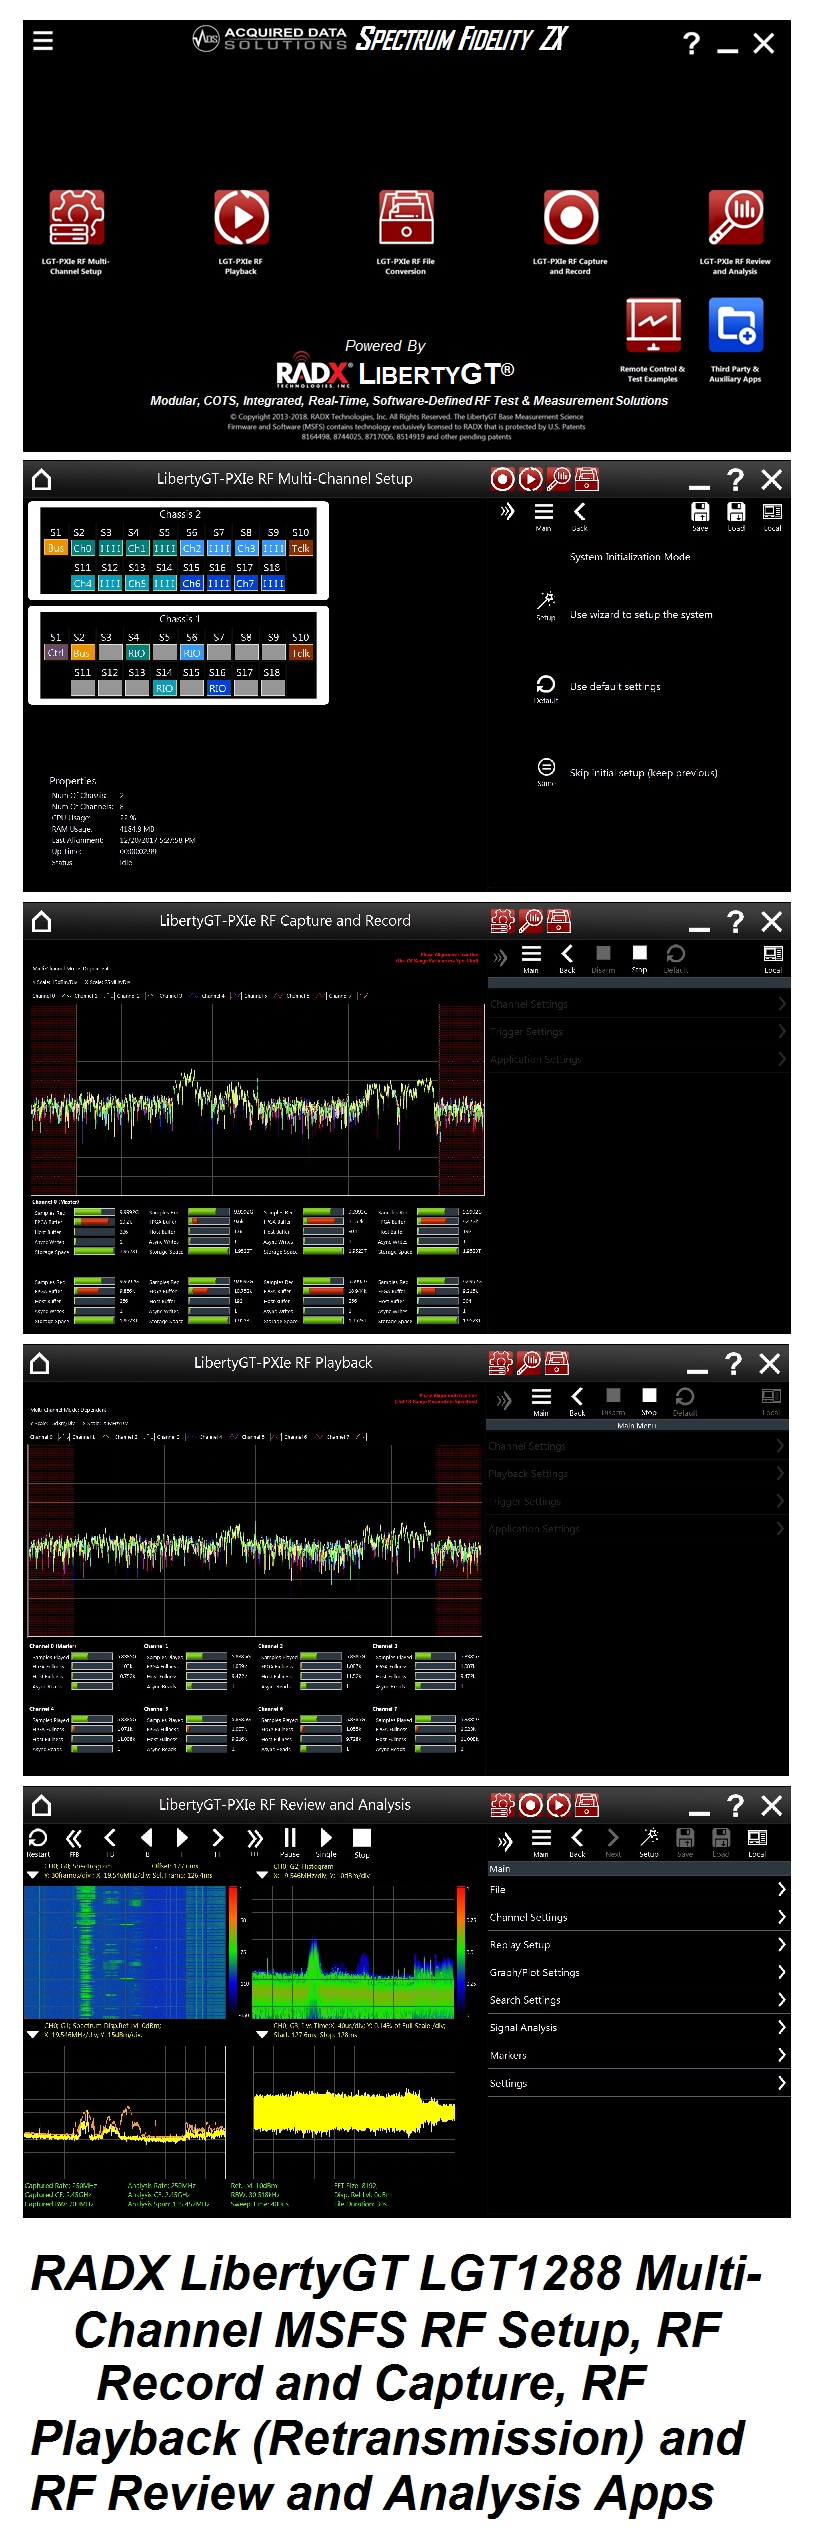This screenshot has height=2540, width=820.
Task: Select Ch7 slot S17 in Chassis 2
Action: pyautogui.click(x=245, y=583)
